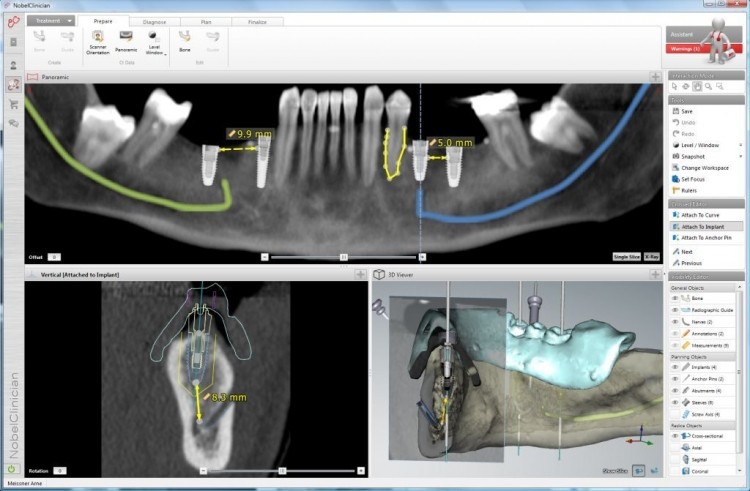The height and width of the screenshot is (491, 750).
Task: Click the Save tool
Action: (683, 111)
